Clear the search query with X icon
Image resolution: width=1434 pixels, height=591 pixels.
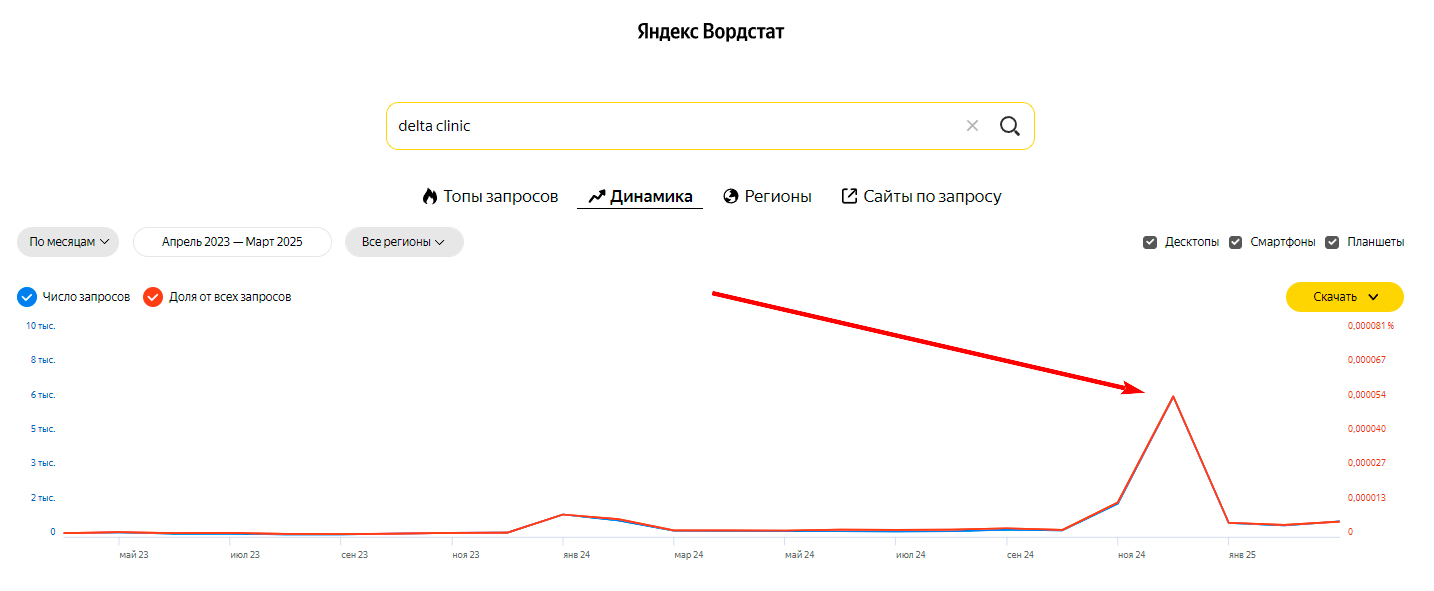972,126
